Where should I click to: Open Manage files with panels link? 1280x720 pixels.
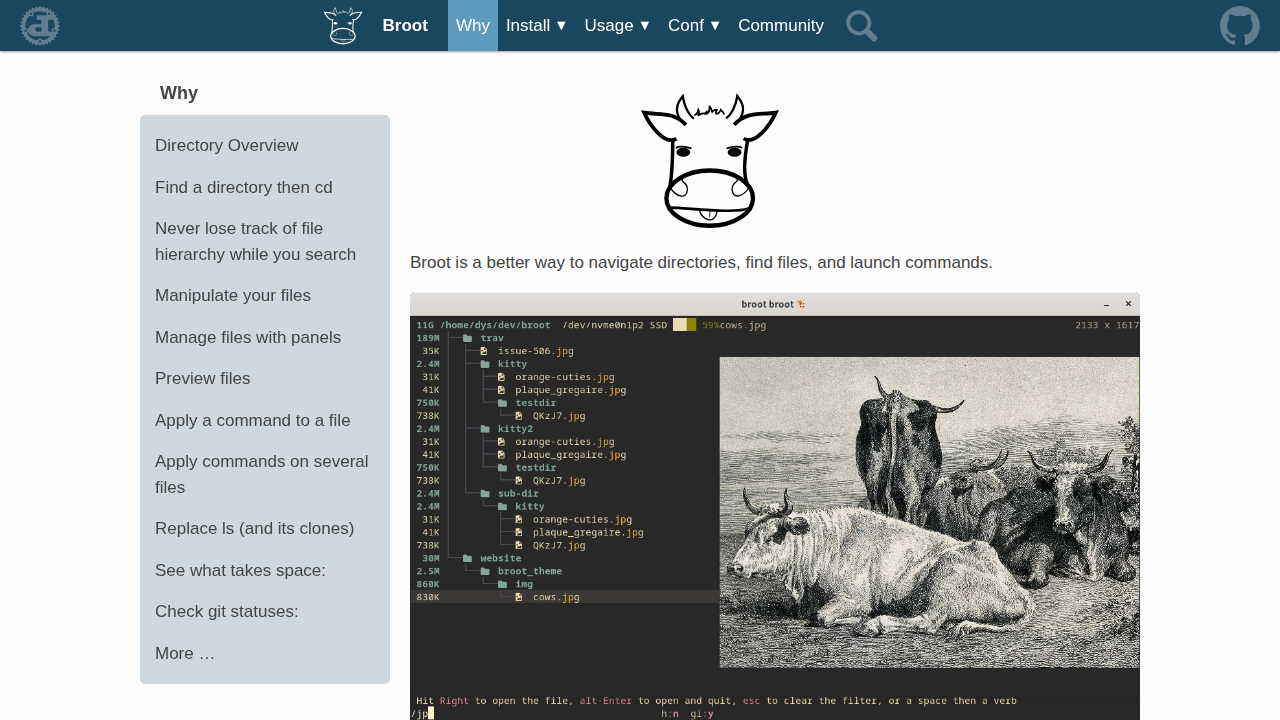click(x=248, y=338)
